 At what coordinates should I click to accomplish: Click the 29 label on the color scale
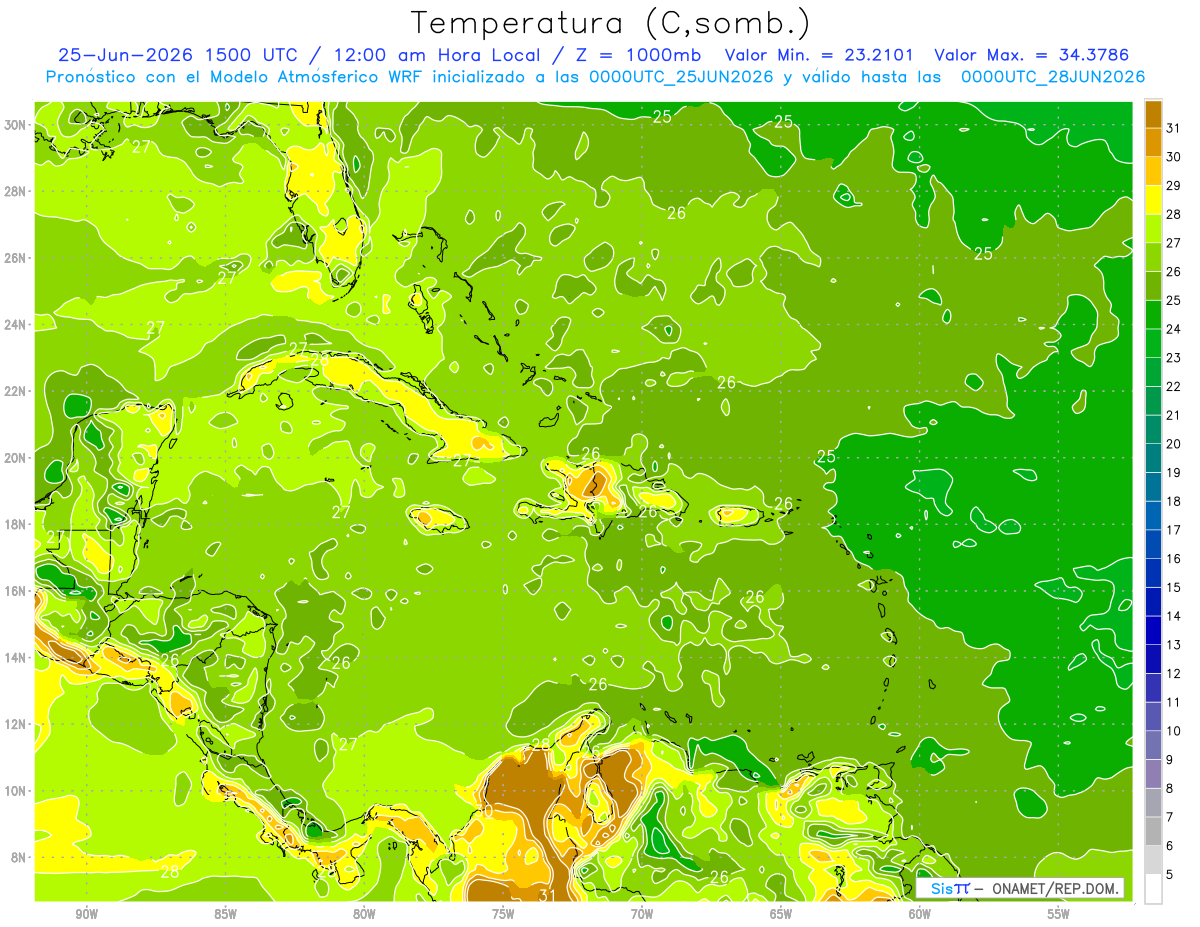click(1174, 186)
